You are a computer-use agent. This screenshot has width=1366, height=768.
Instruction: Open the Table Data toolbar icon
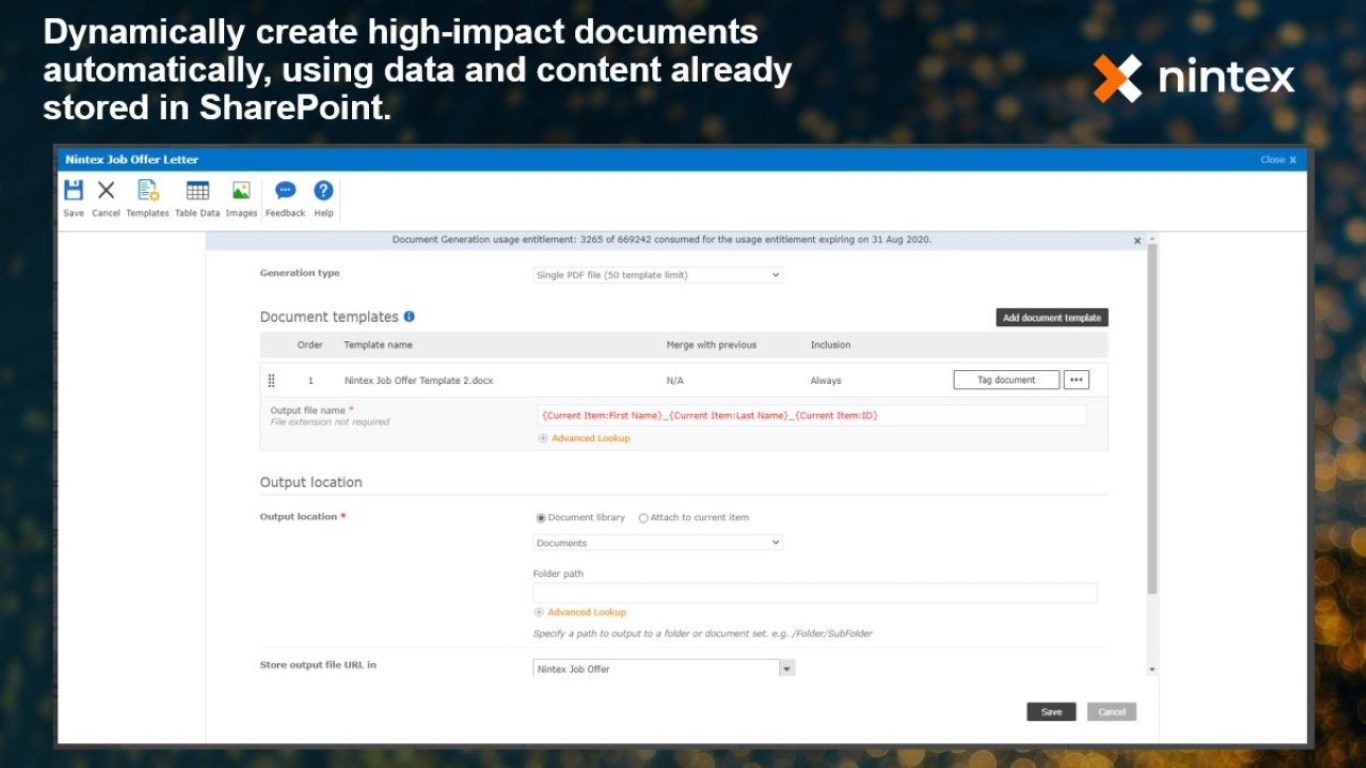197,198
